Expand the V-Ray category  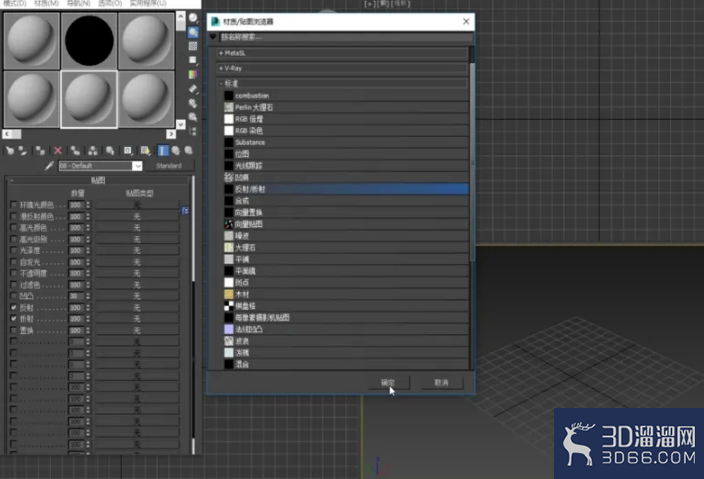(x=342, y=68)
